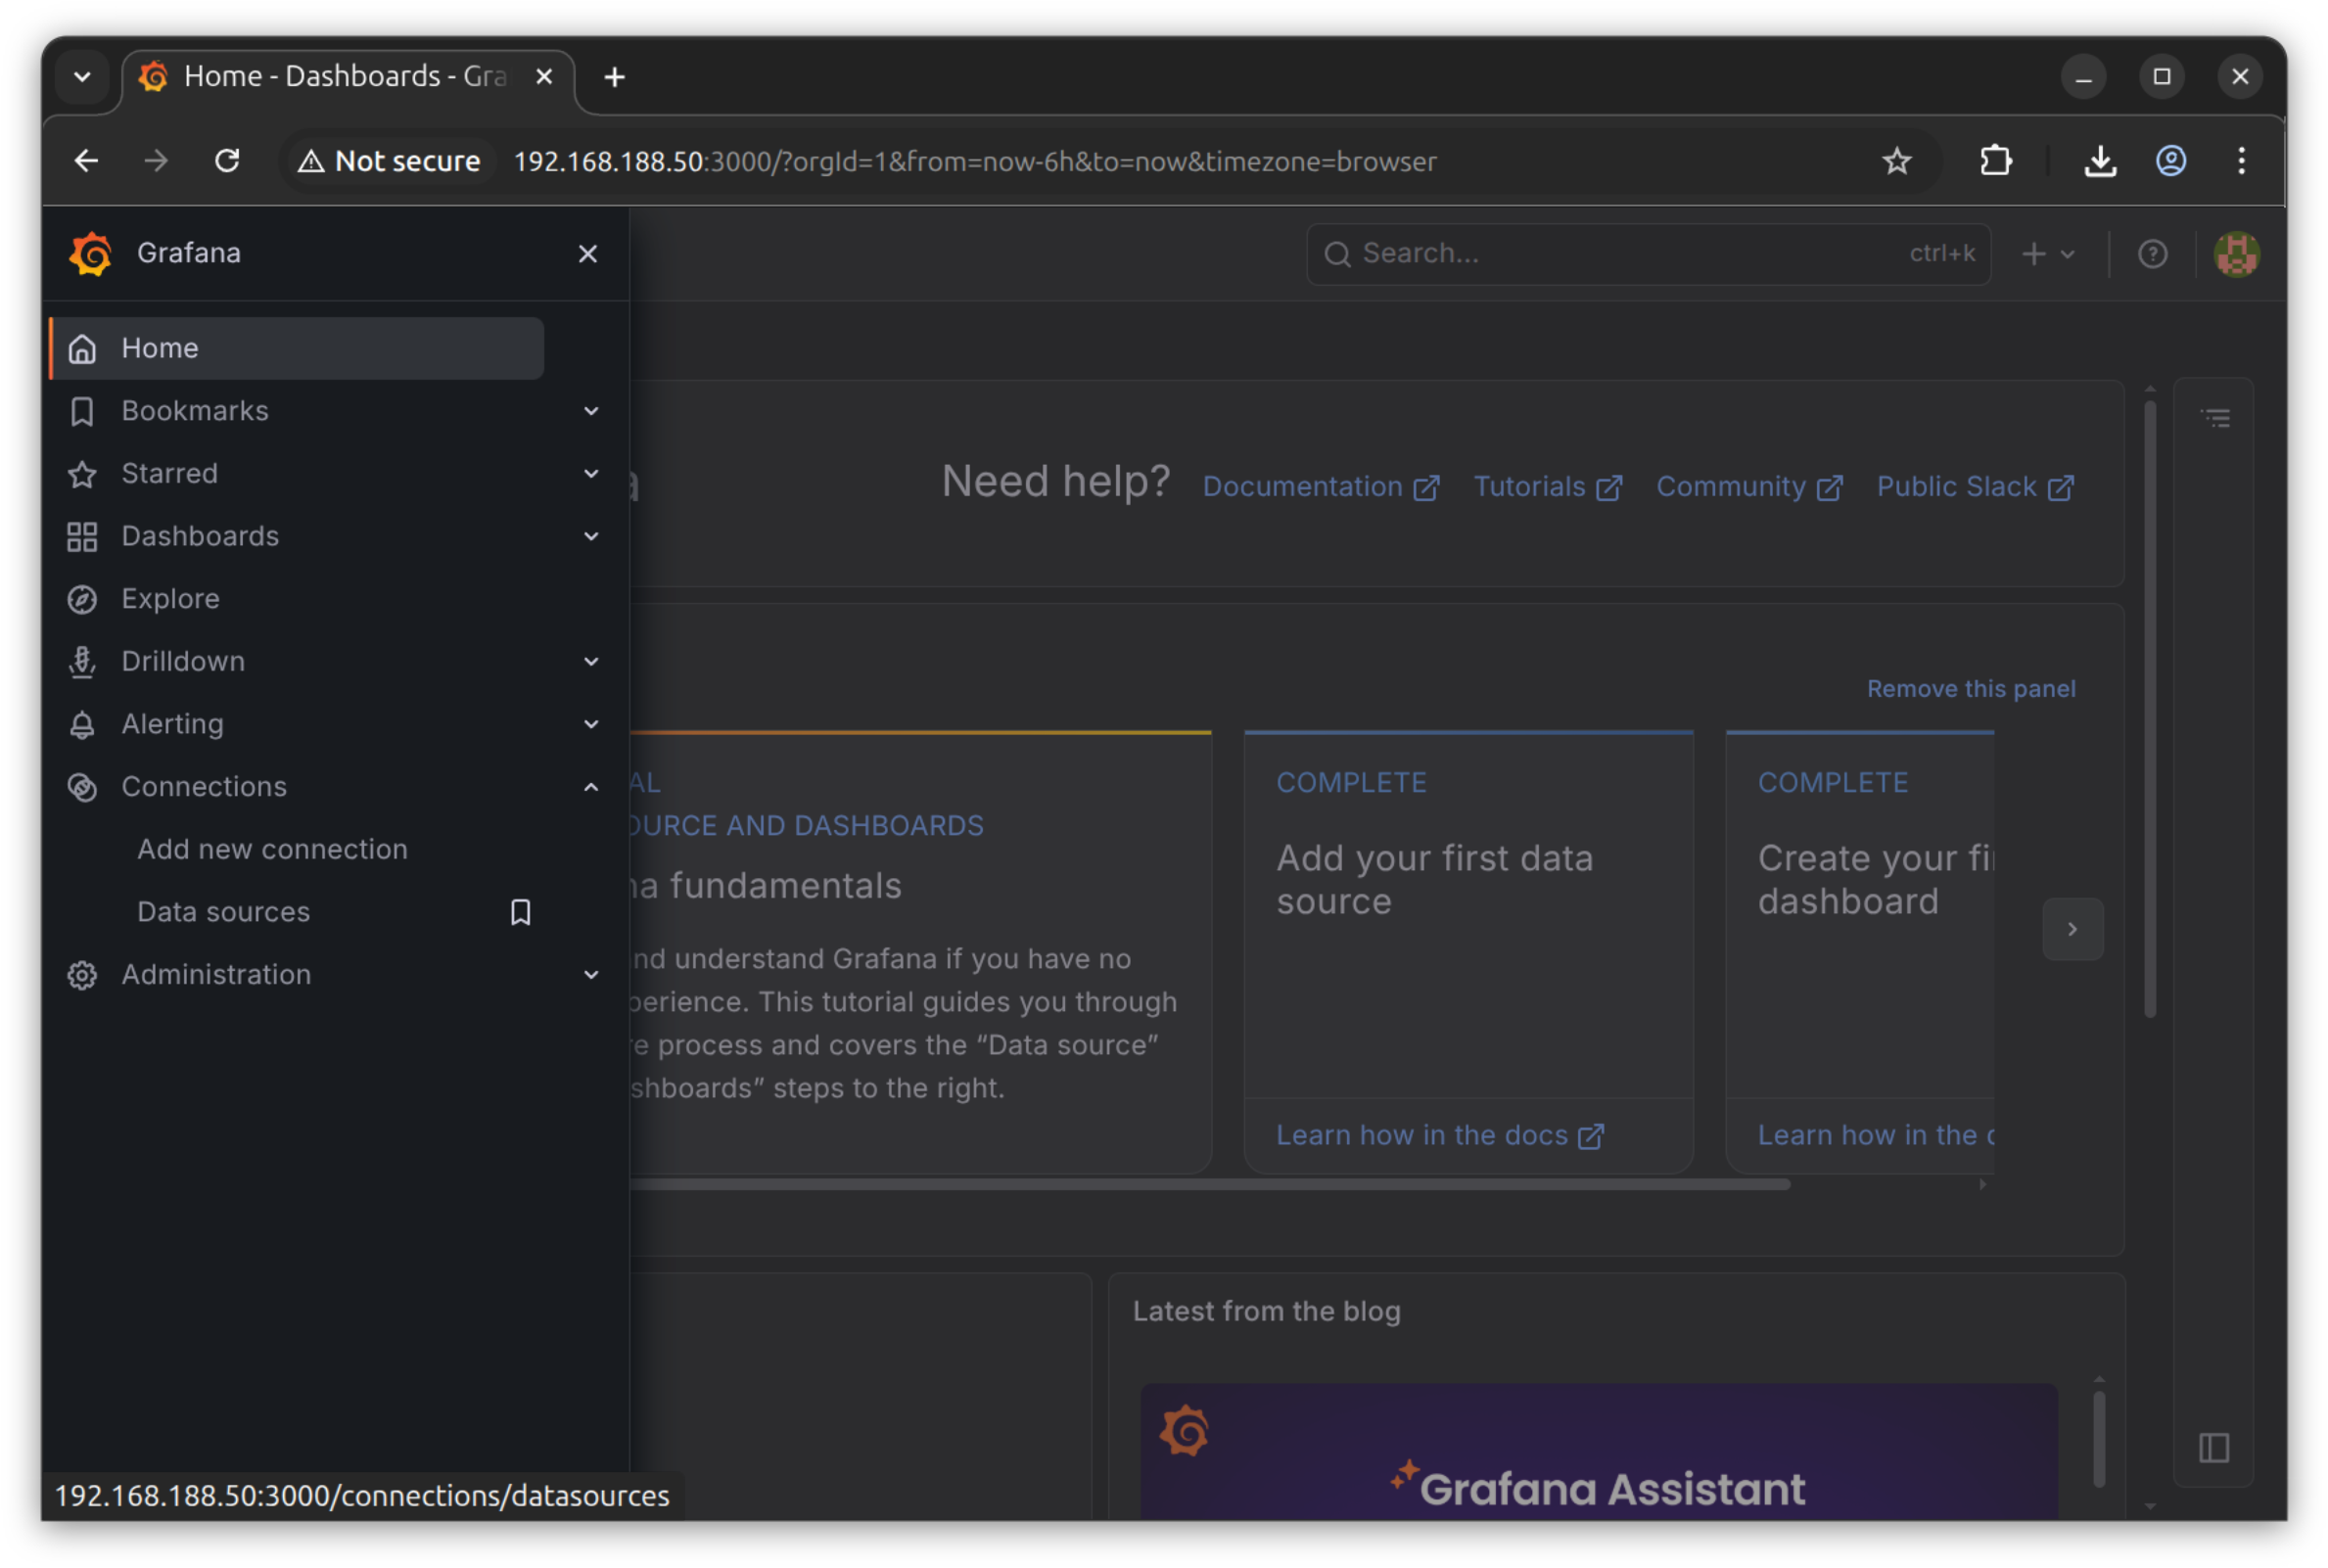Click the Home house icon
The height and width of the screenshot is (1568, 2328).
click(82, 349)
